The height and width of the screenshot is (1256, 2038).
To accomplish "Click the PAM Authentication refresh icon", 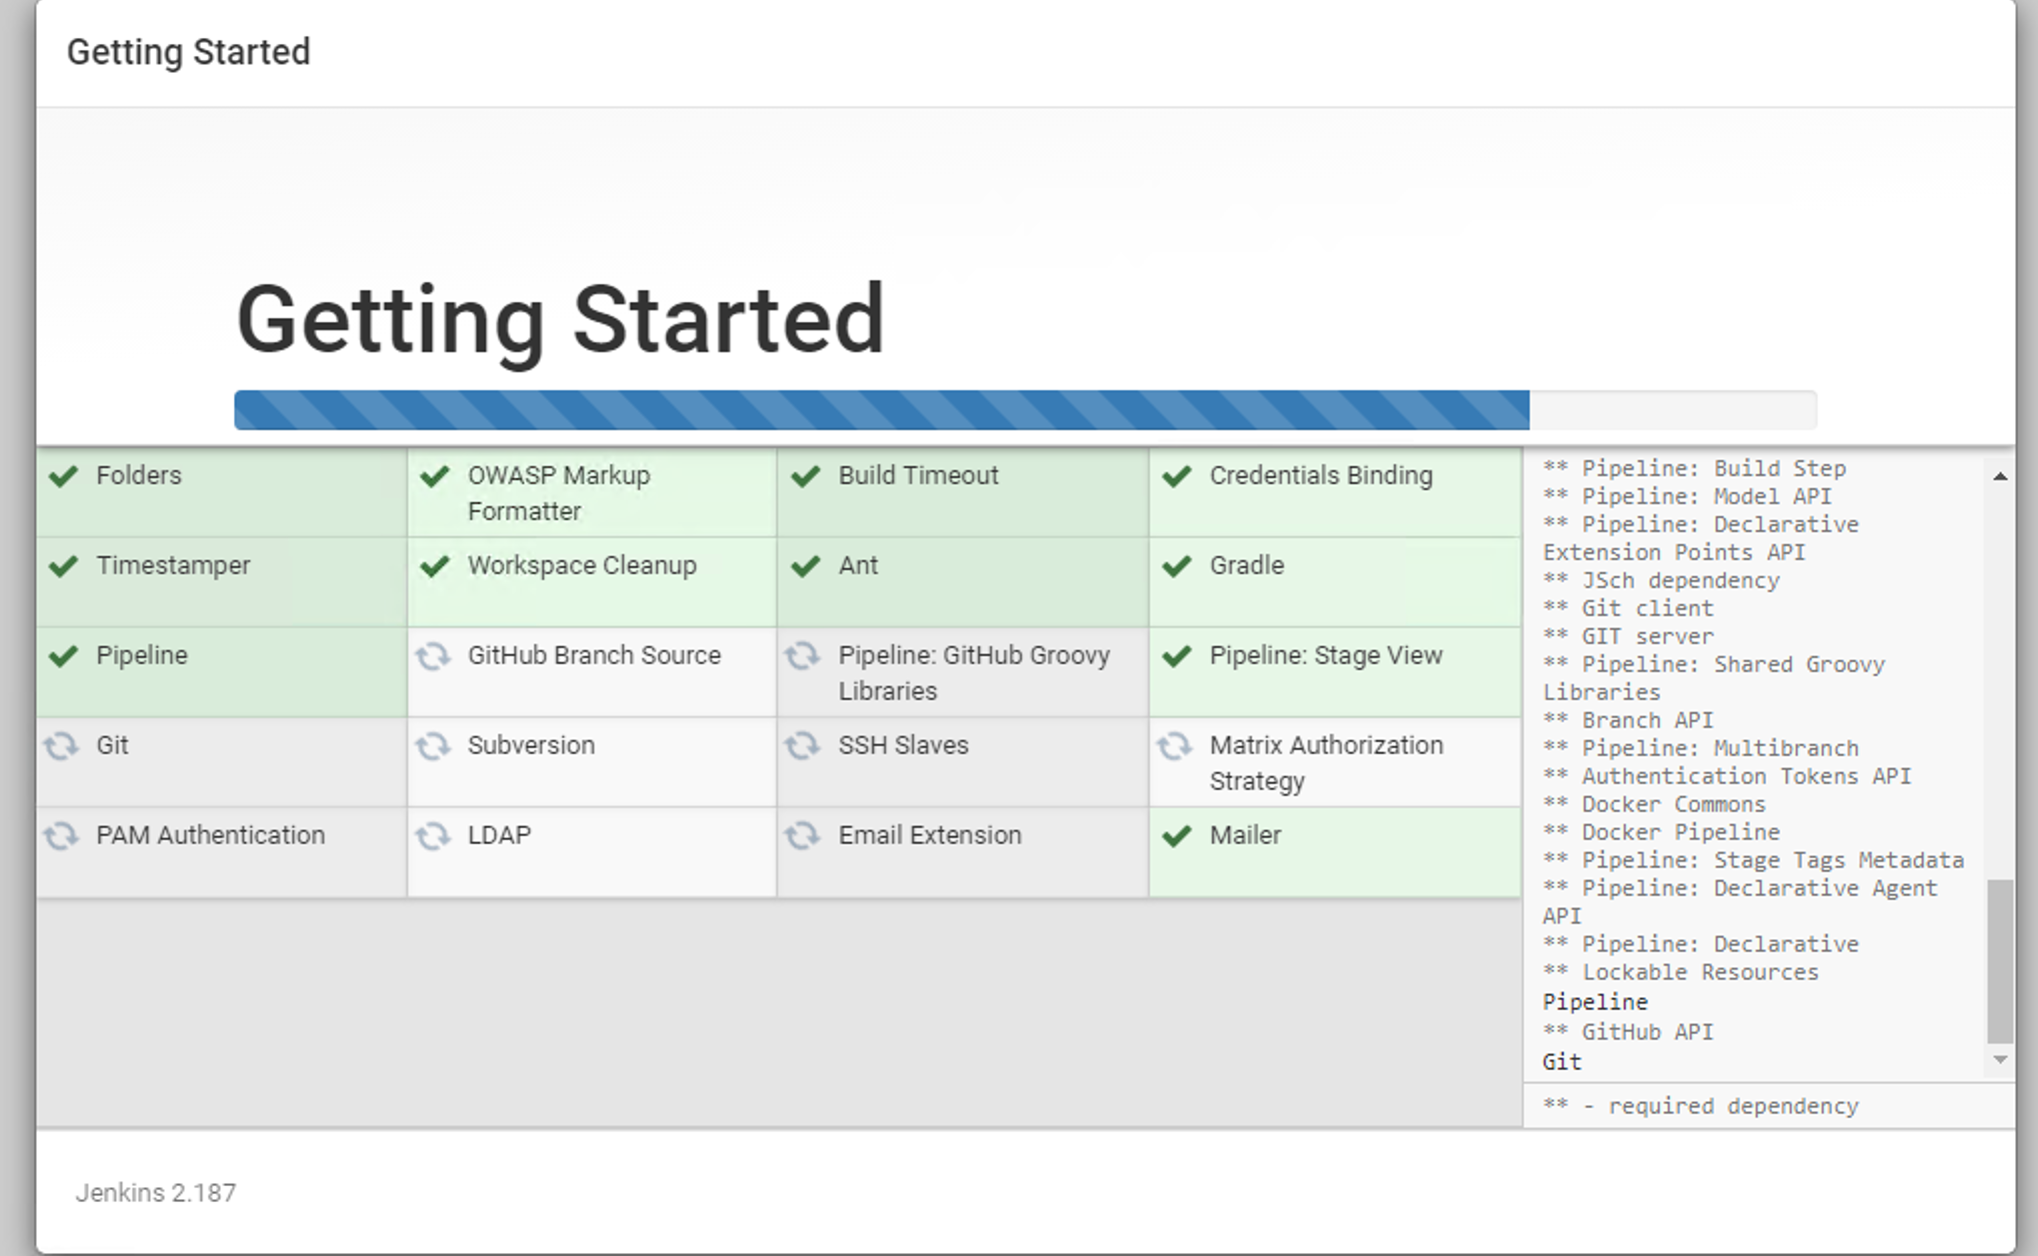I will point(61,834).
